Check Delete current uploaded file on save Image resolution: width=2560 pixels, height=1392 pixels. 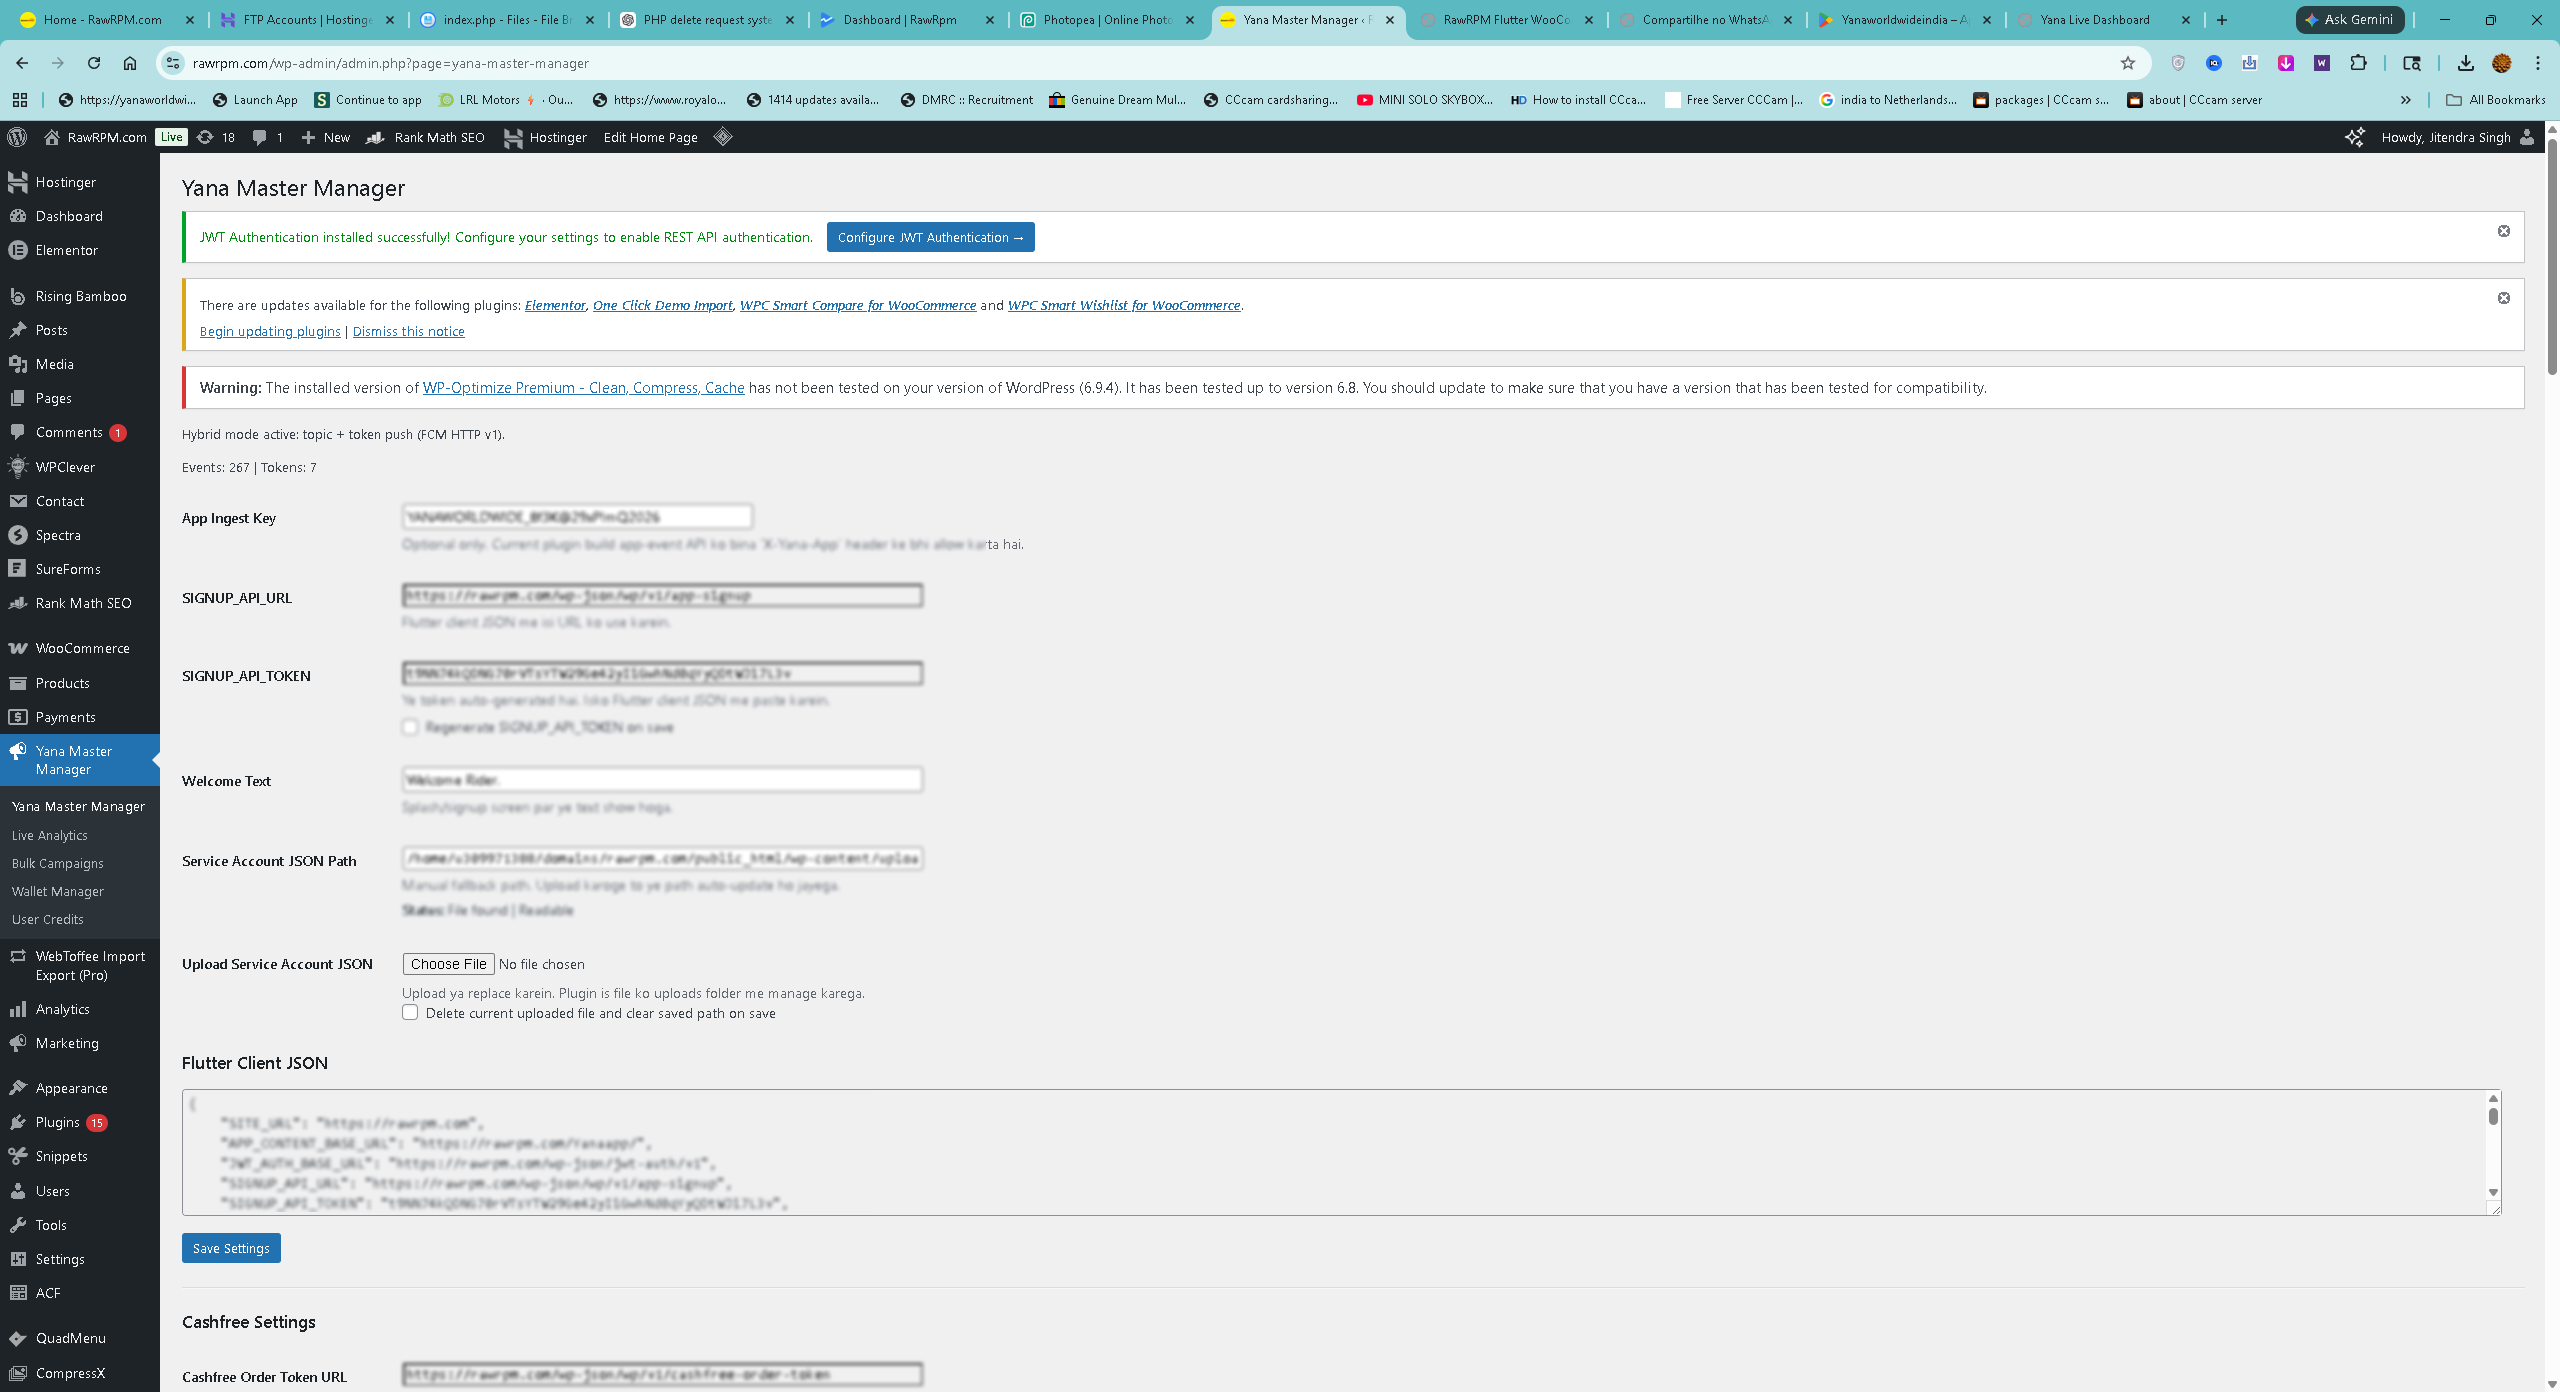tap(409, 1012)
